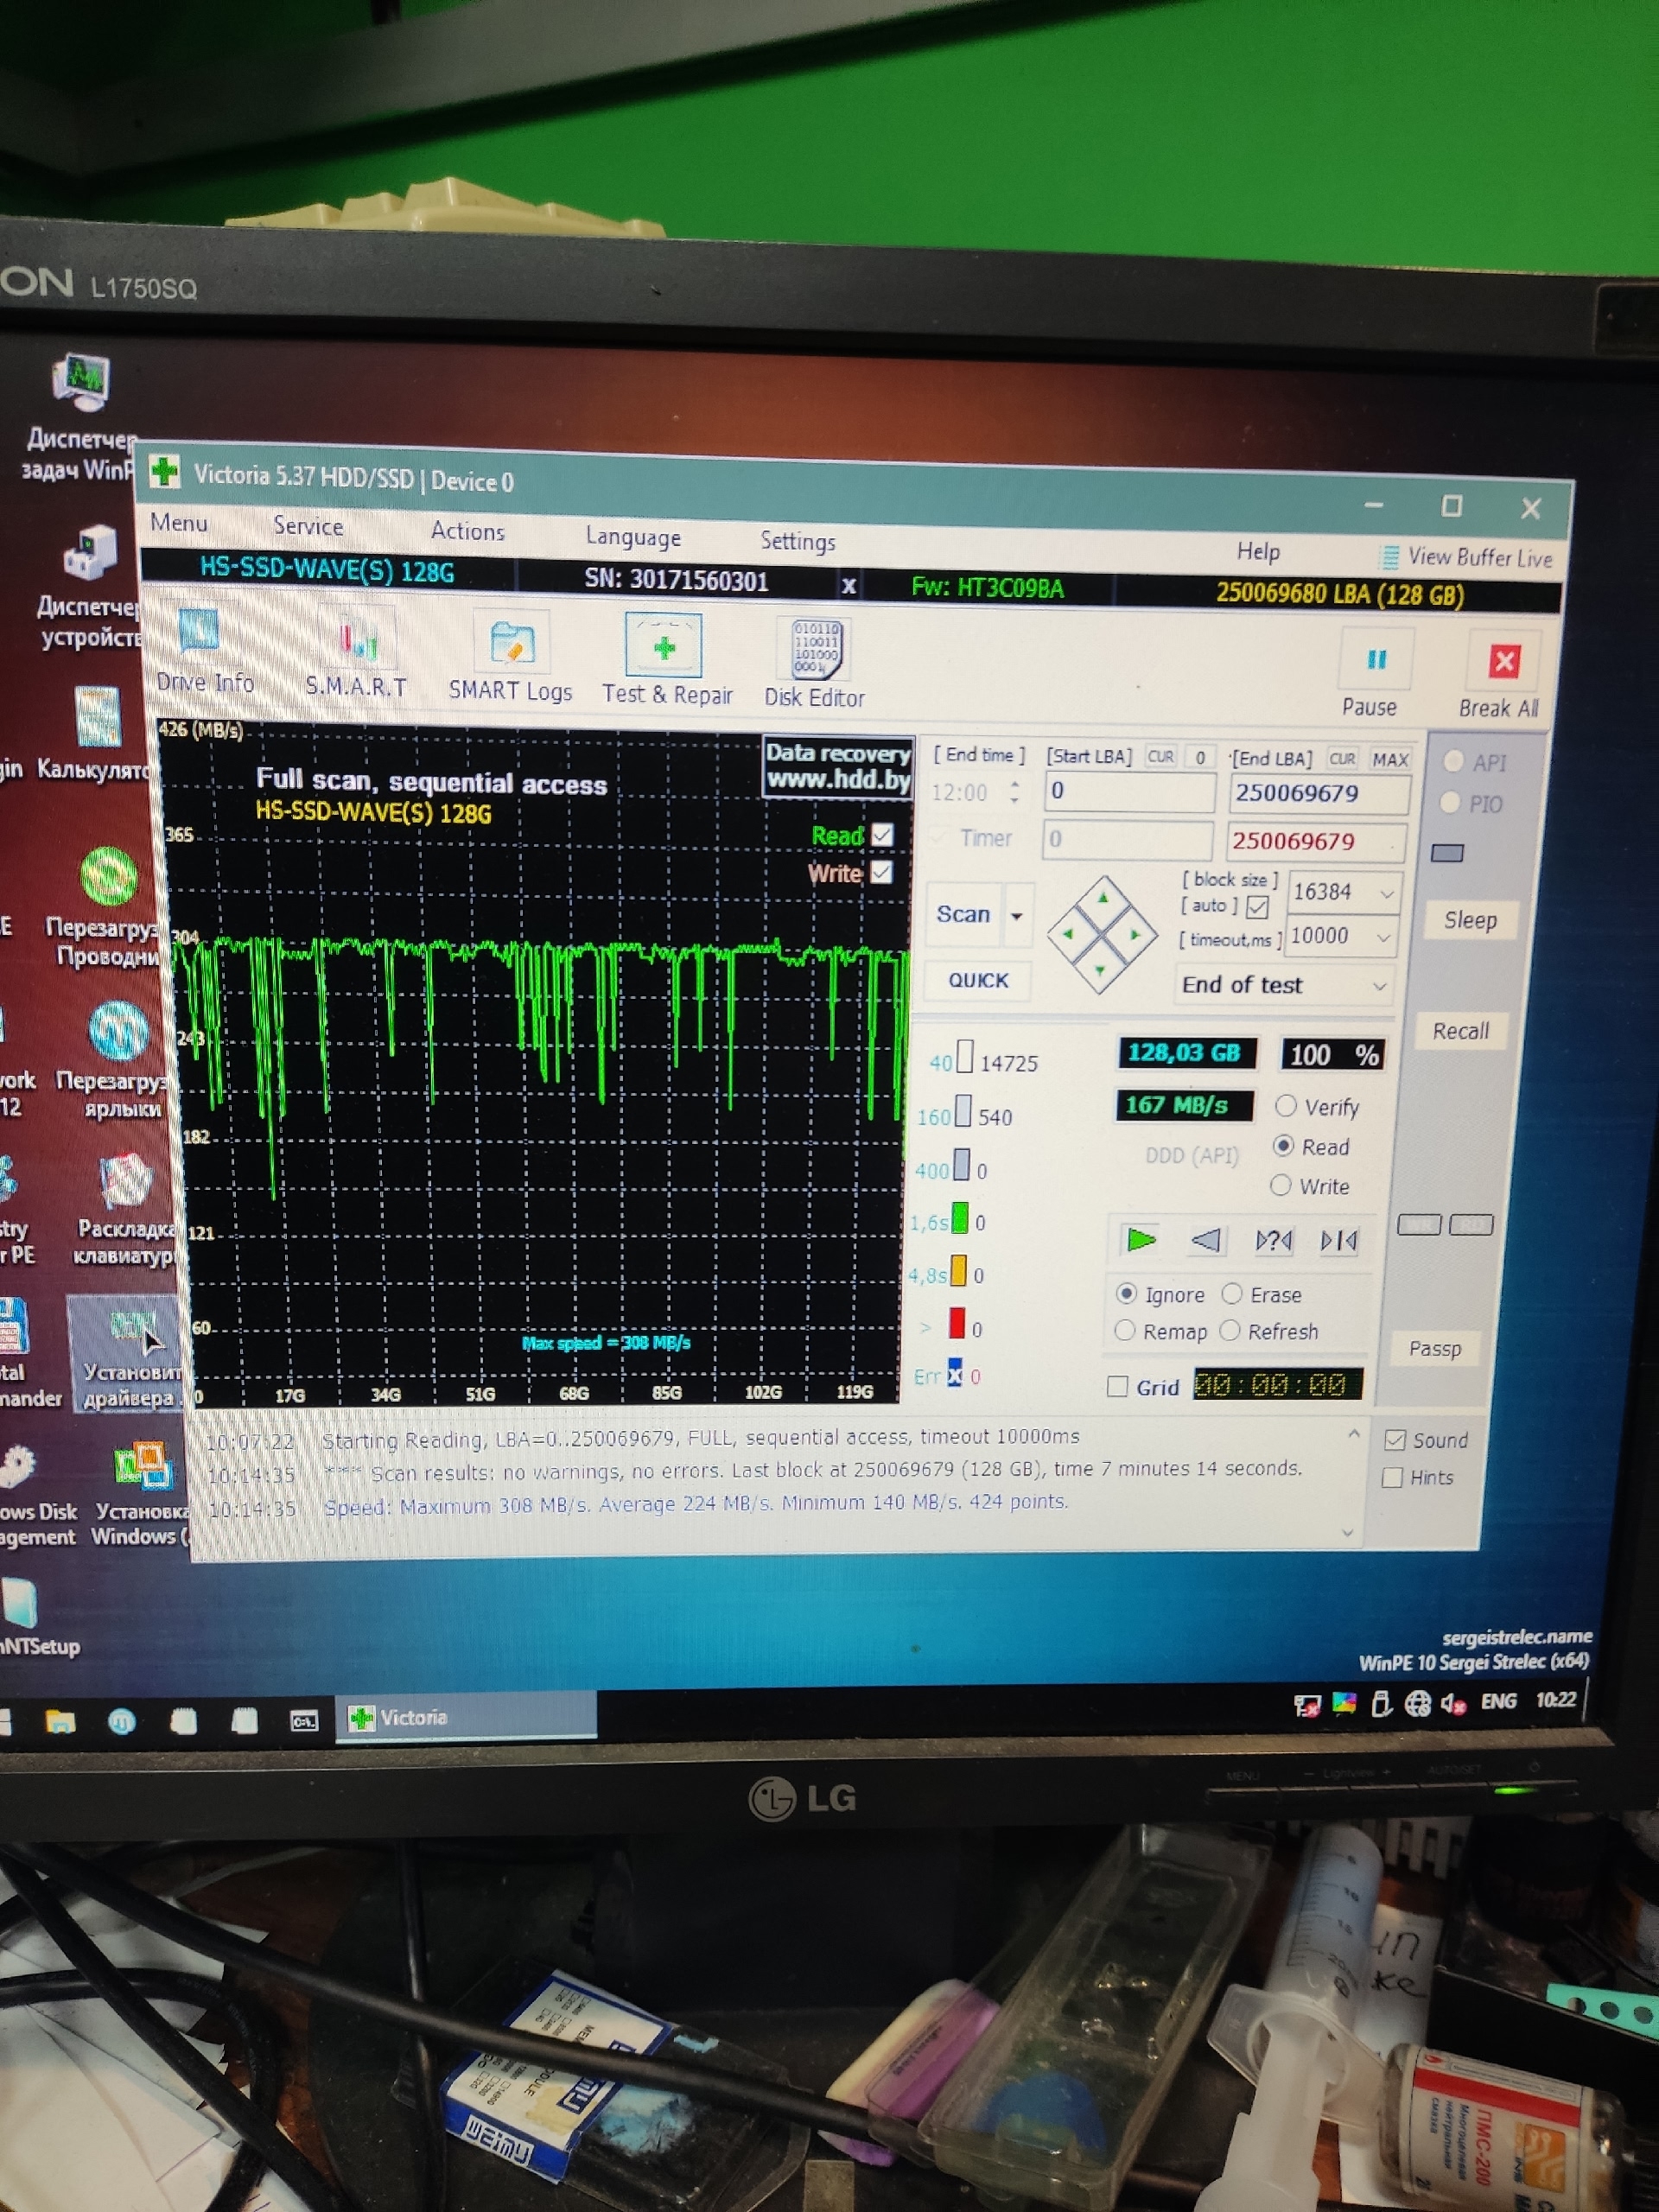Disable the Sound checkbox

tap(1394, 1441)
